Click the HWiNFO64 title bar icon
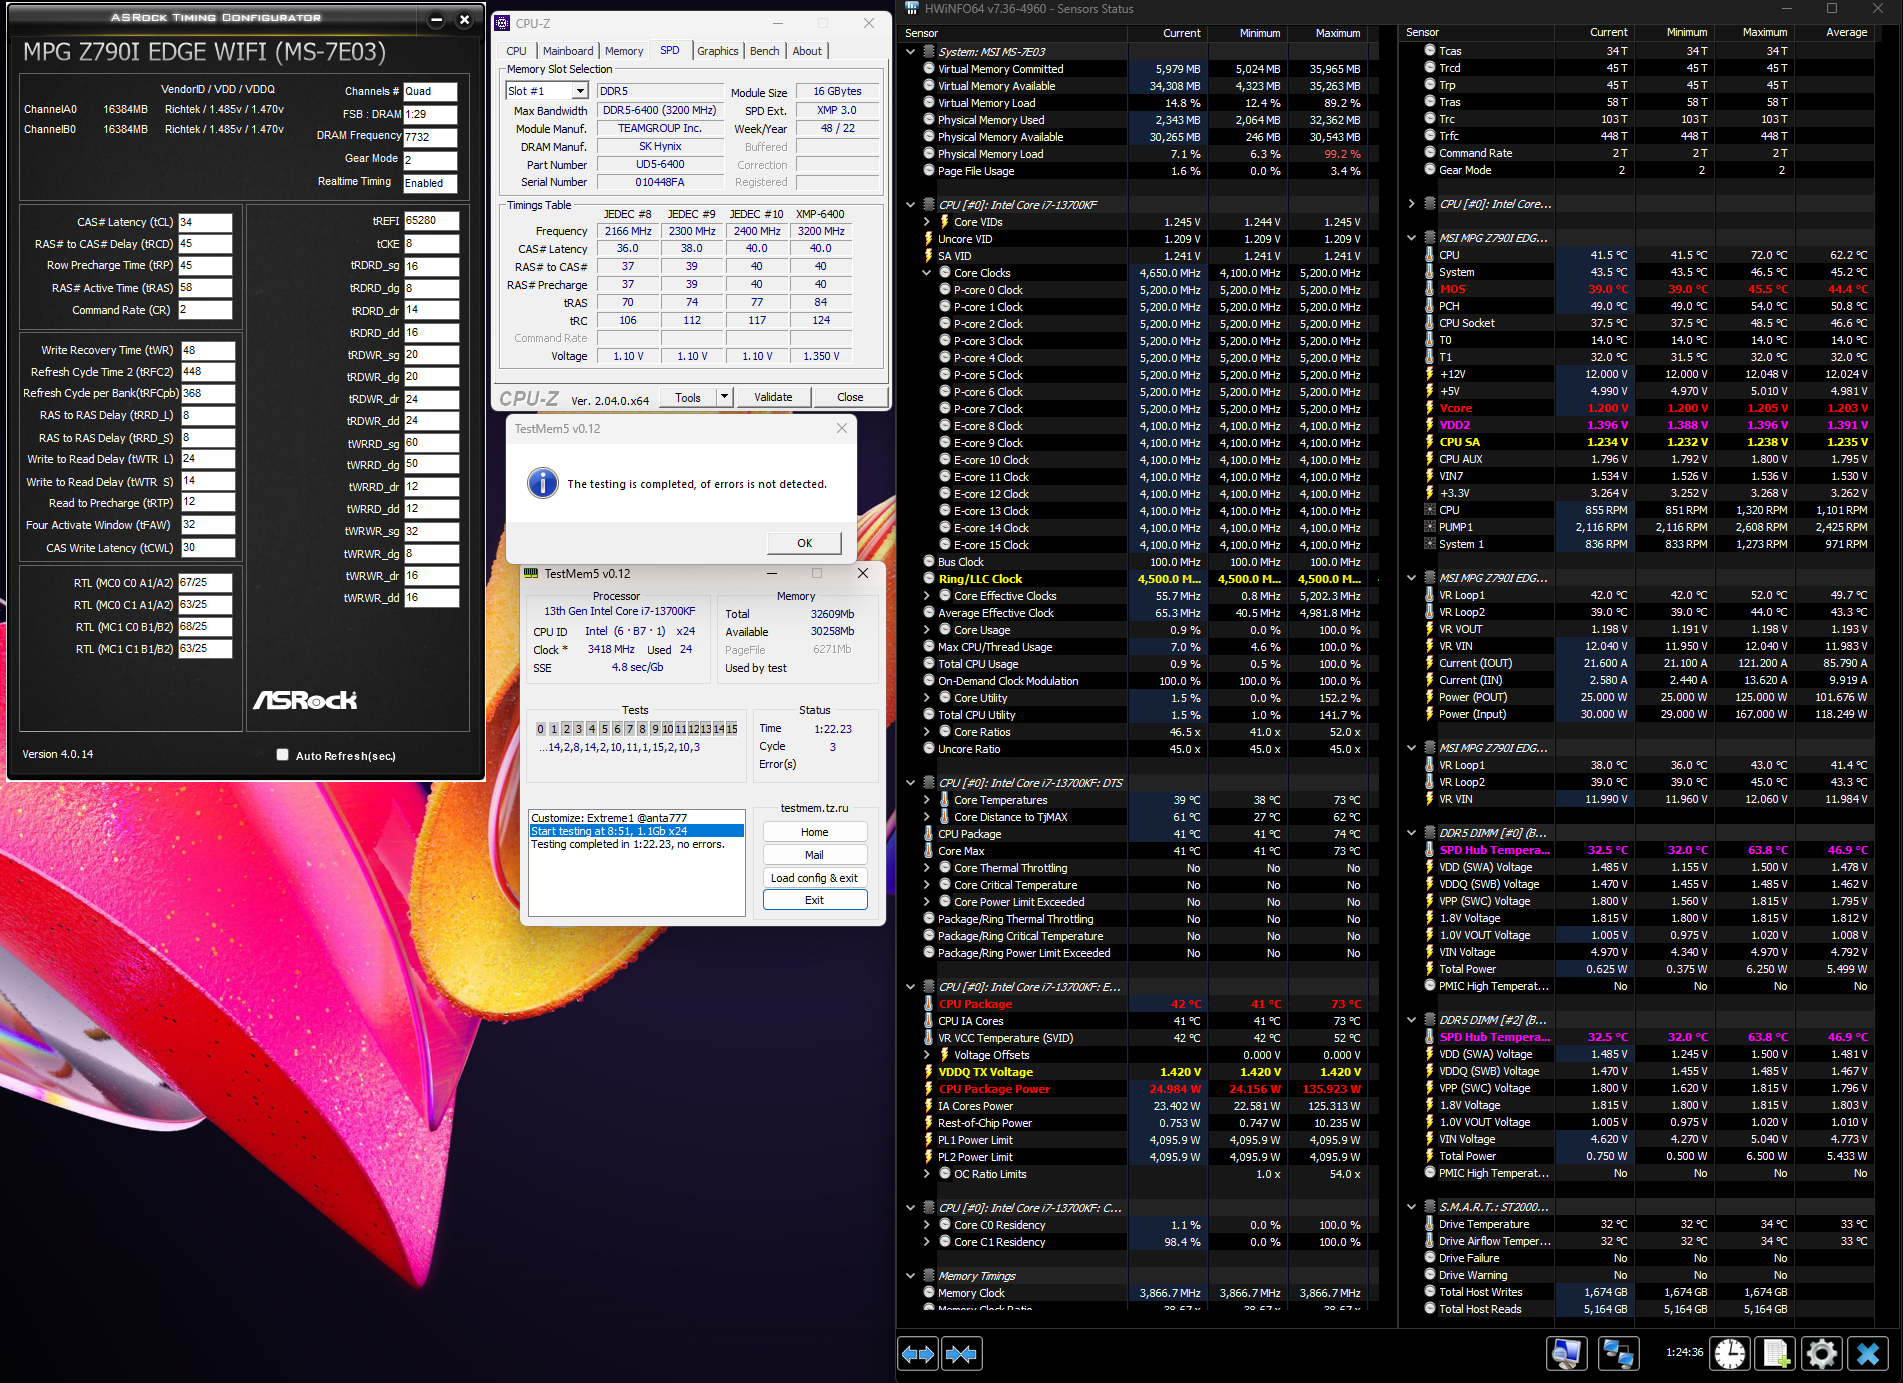This screenshot has width=1903, height=1383. [911, 9]
